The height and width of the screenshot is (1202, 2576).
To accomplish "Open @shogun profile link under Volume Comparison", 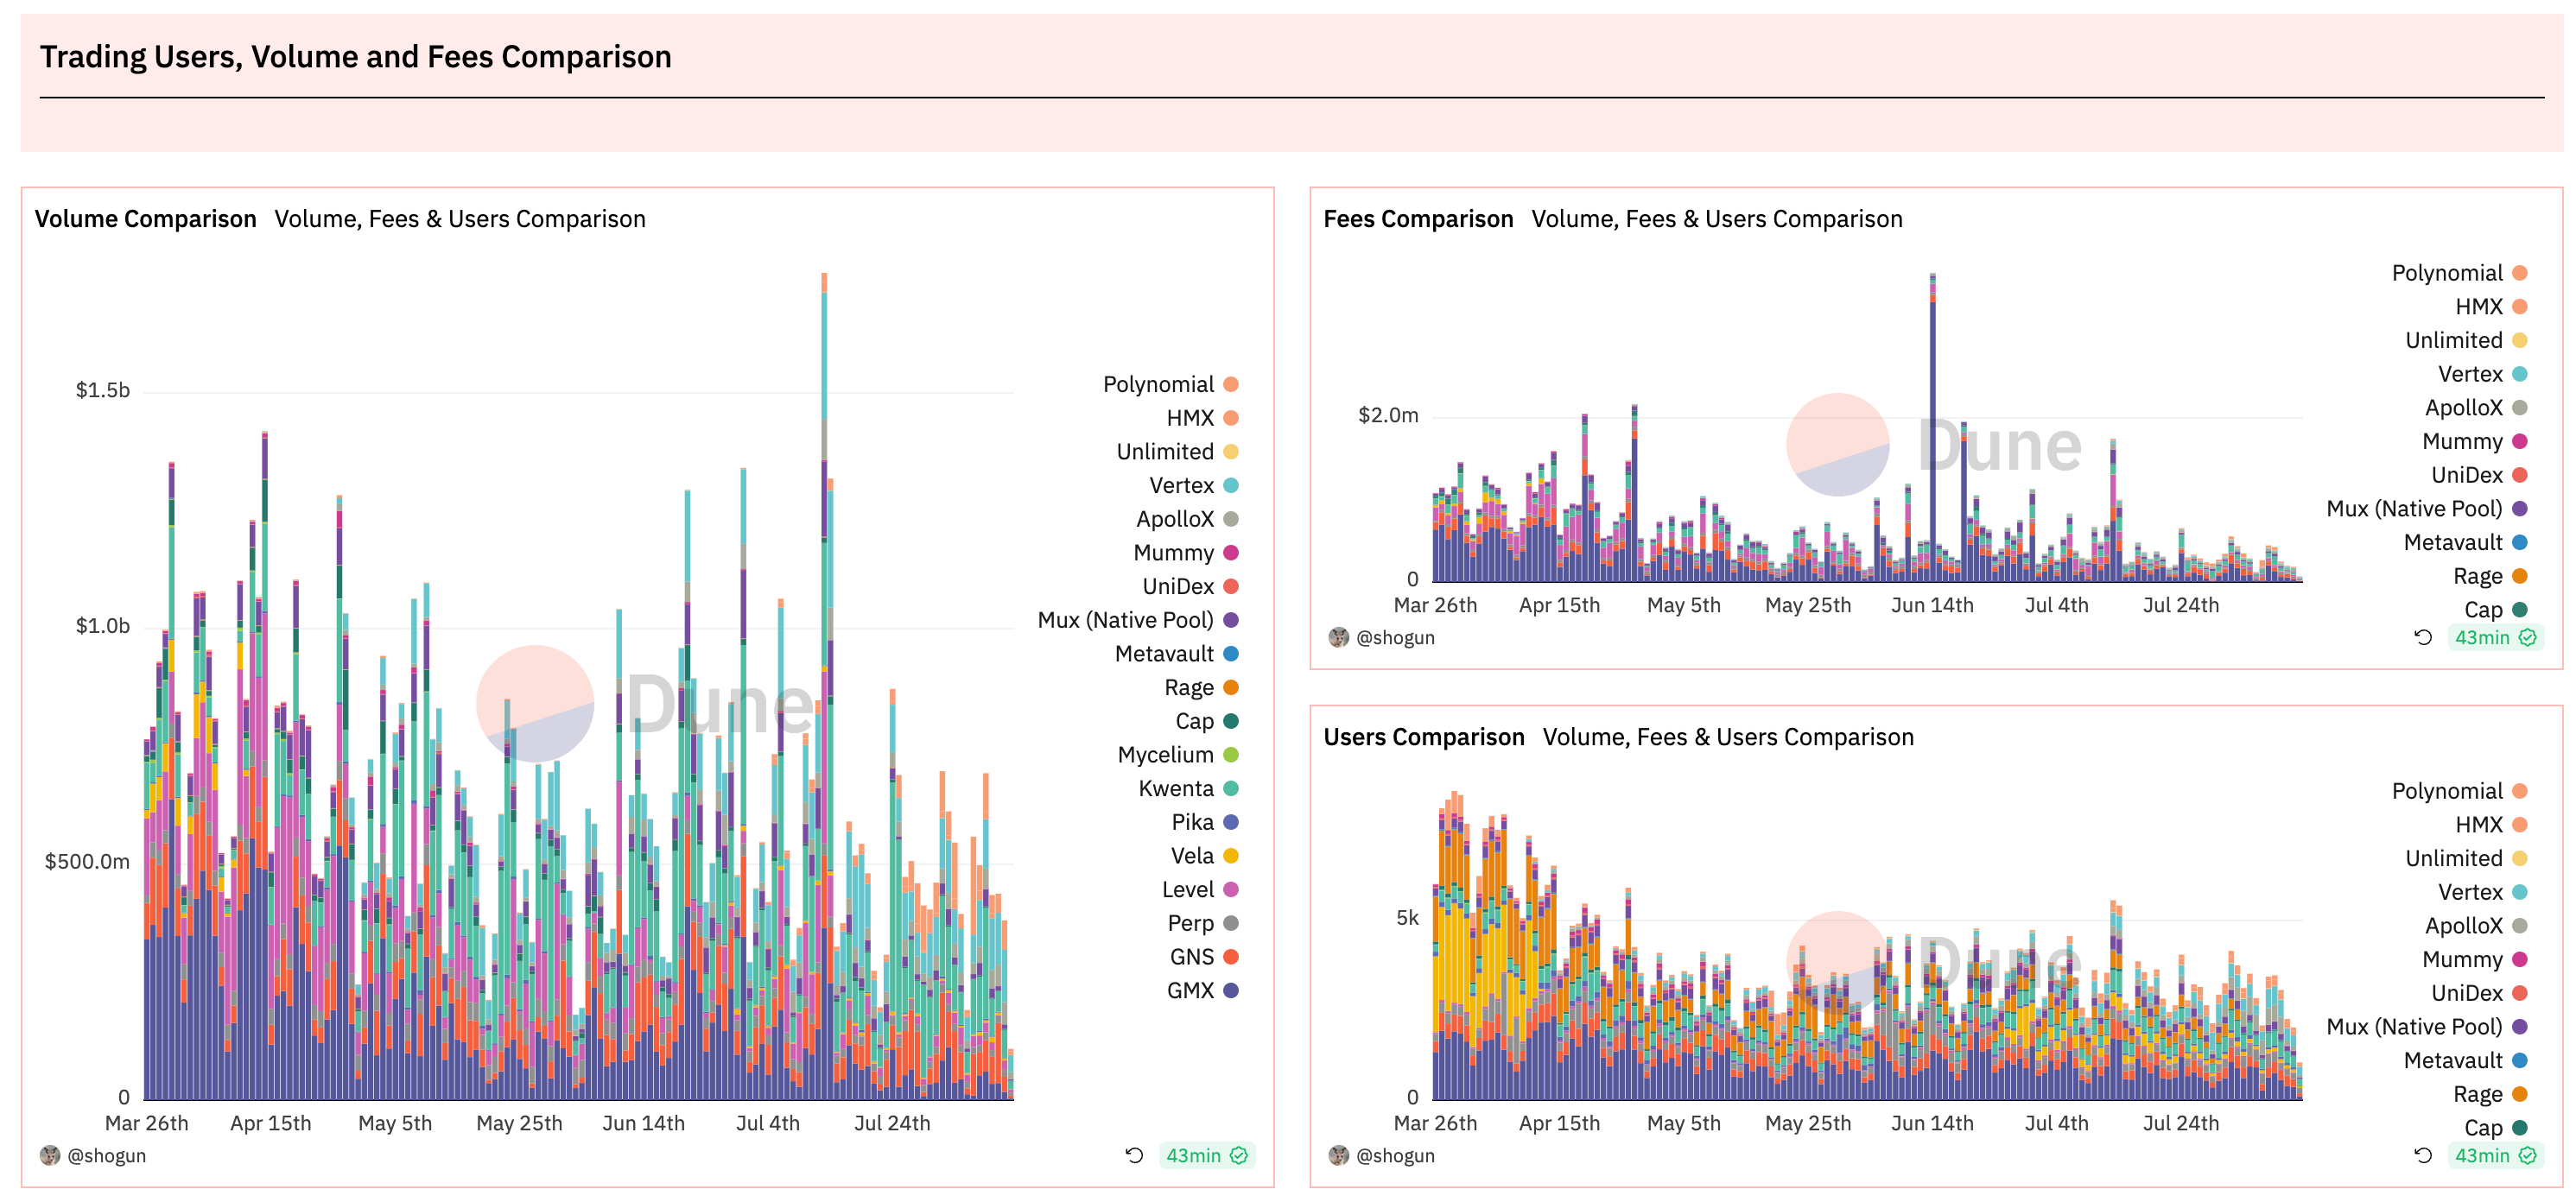I will 107,1155.
